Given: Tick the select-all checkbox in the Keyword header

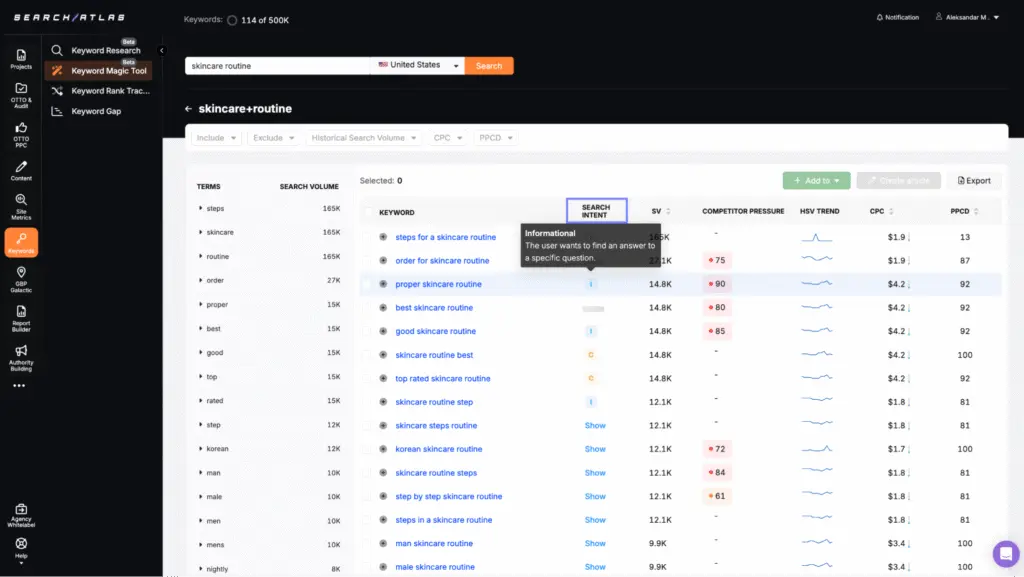Looking at the screenshot, I should coord(367,212).
